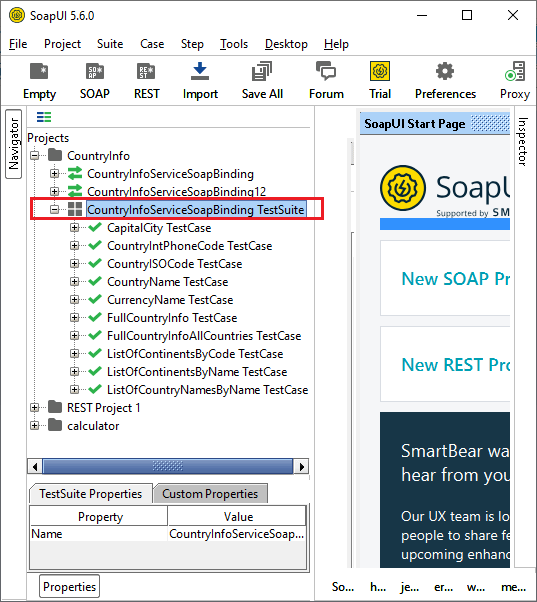This screenshot has width=537, height=602.
Task: Click the CountryInfo project folder icon
Action: coord(55,155)
